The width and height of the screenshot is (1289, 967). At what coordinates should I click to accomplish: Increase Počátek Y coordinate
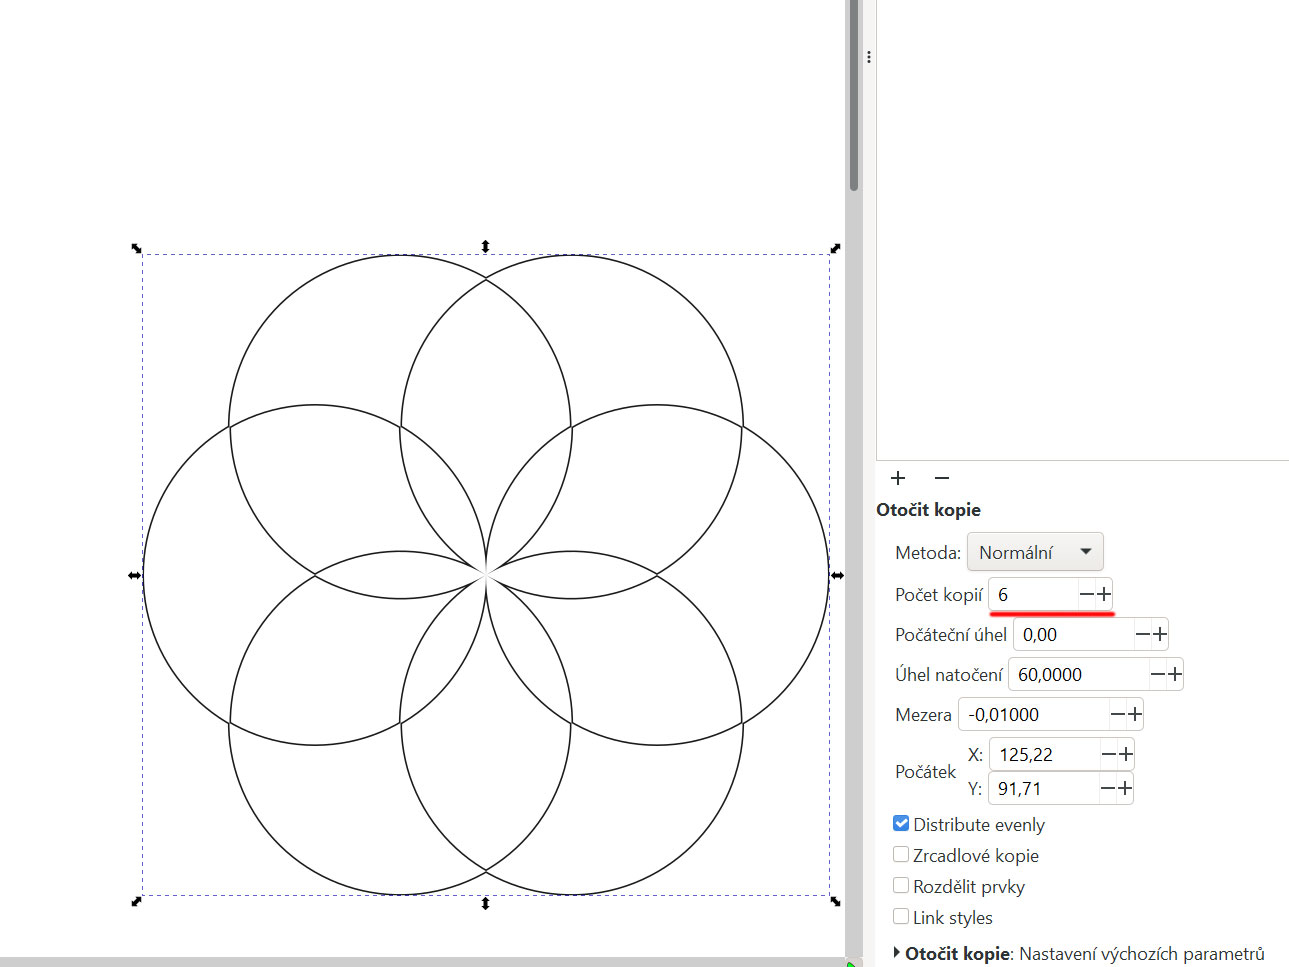point(1125,788)
